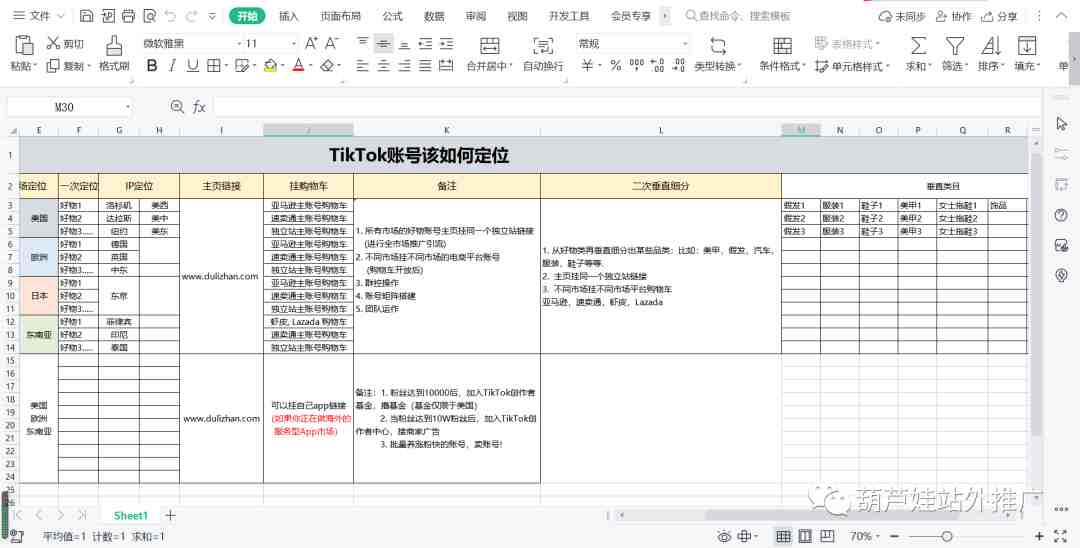Click the fill color bucket icon
Viewport: 1080px width, 548px height.
click(270, 65)
